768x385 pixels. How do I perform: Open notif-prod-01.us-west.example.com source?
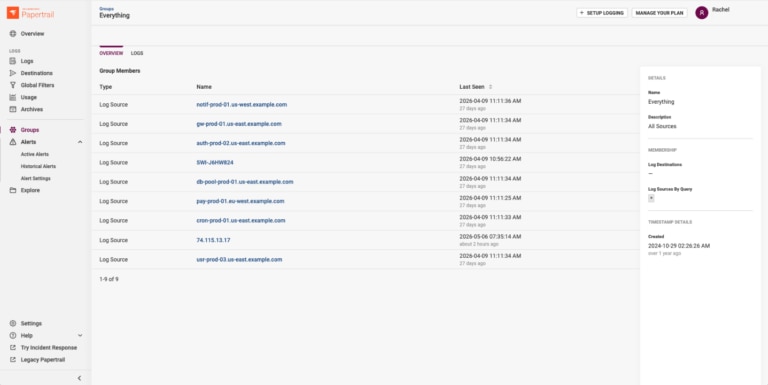[x=241, y=105]
